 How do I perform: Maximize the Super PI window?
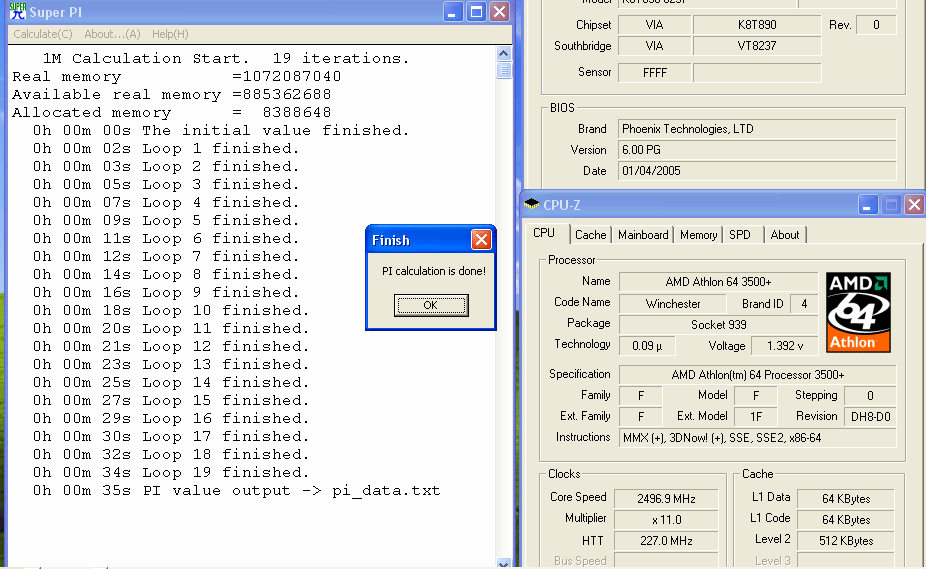(476, 11)
